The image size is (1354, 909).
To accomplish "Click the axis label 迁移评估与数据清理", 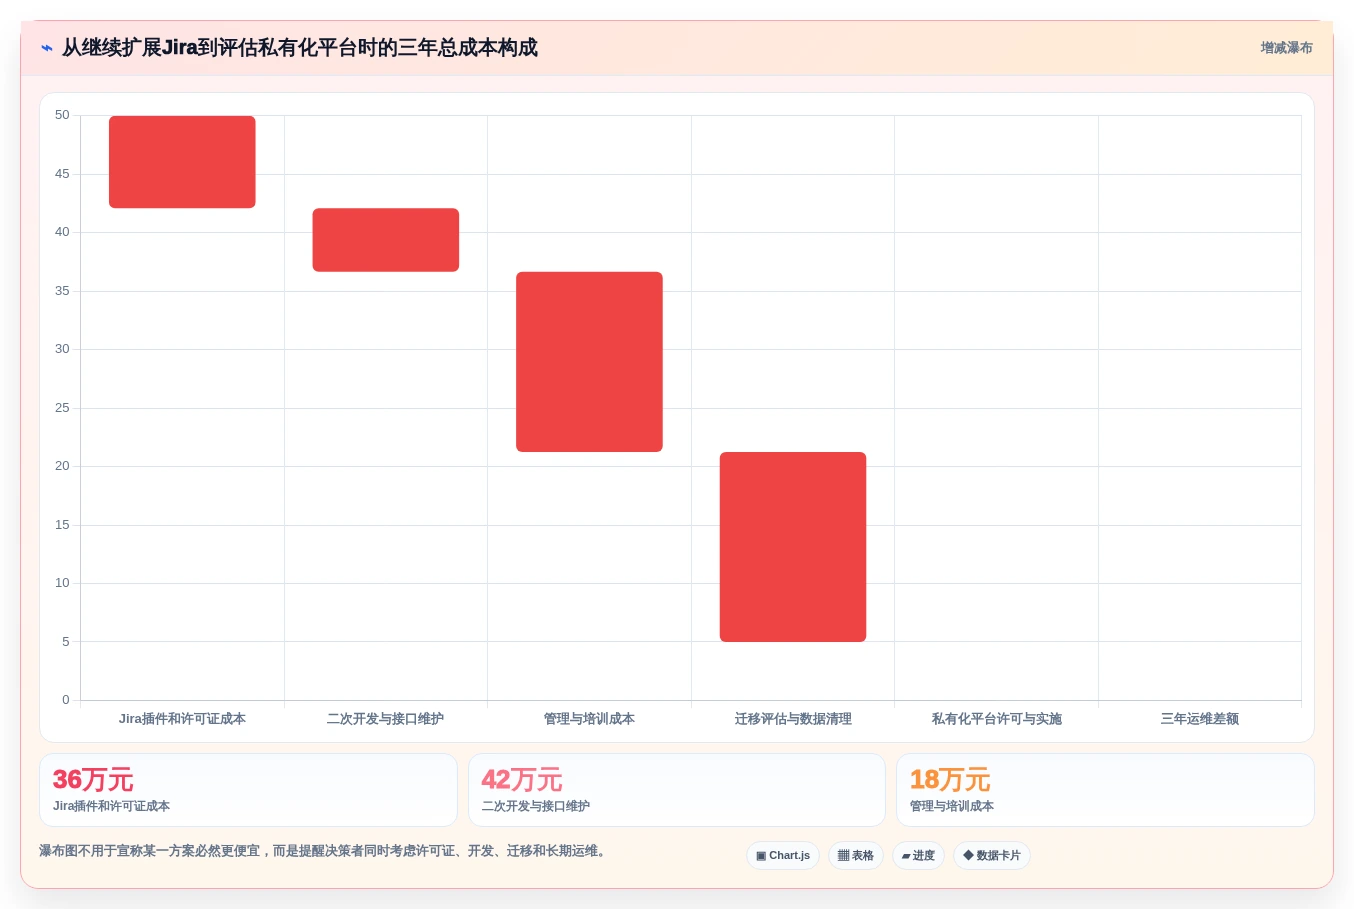I will [x=793, y=719].
